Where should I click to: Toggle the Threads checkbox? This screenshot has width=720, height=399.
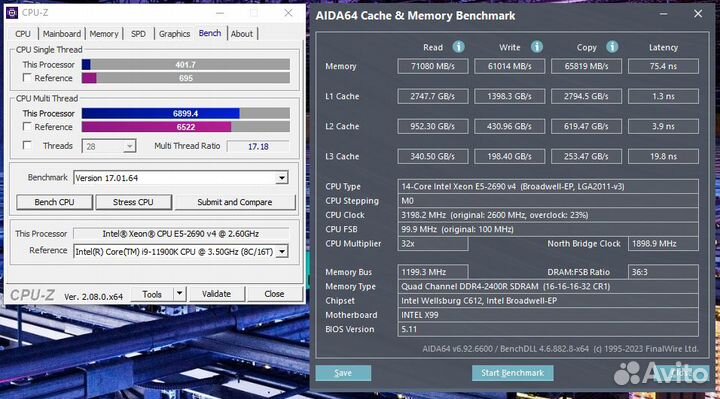27,146
